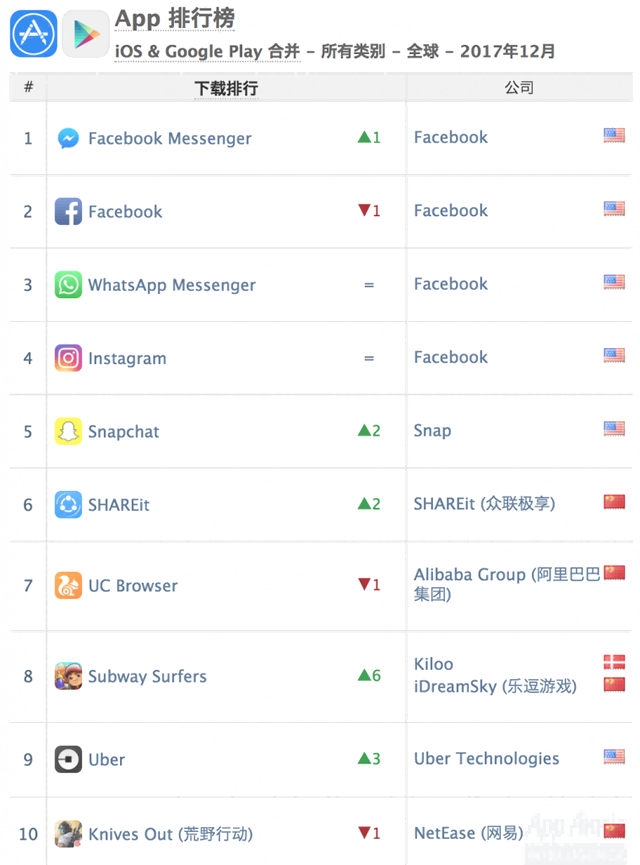Viewport: 640px width, 865px height.
Task: Open the Uber Technologies company link
Action: (x=486, y=759)
